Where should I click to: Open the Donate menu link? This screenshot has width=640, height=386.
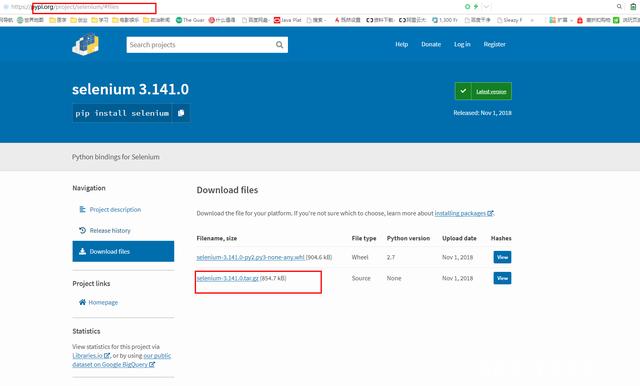click(x=431, y=44)
